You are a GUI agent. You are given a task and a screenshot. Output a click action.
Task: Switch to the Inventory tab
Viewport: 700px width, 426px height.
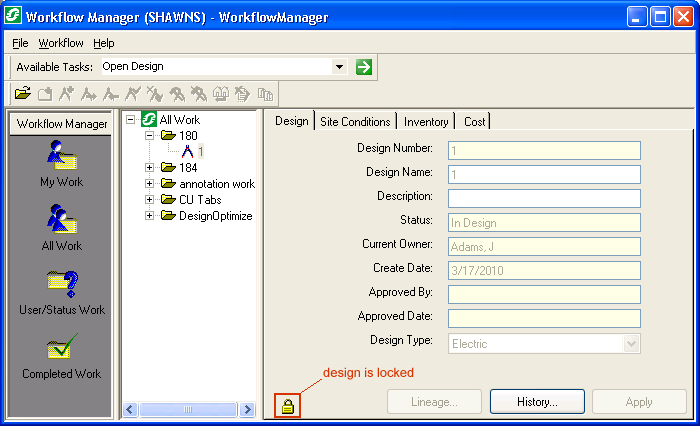[426, 121]
